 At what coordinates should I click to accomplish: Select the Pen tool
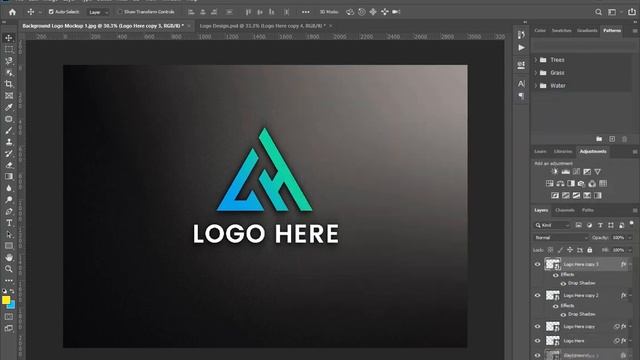pyautogui.click(x=9, y=211)
